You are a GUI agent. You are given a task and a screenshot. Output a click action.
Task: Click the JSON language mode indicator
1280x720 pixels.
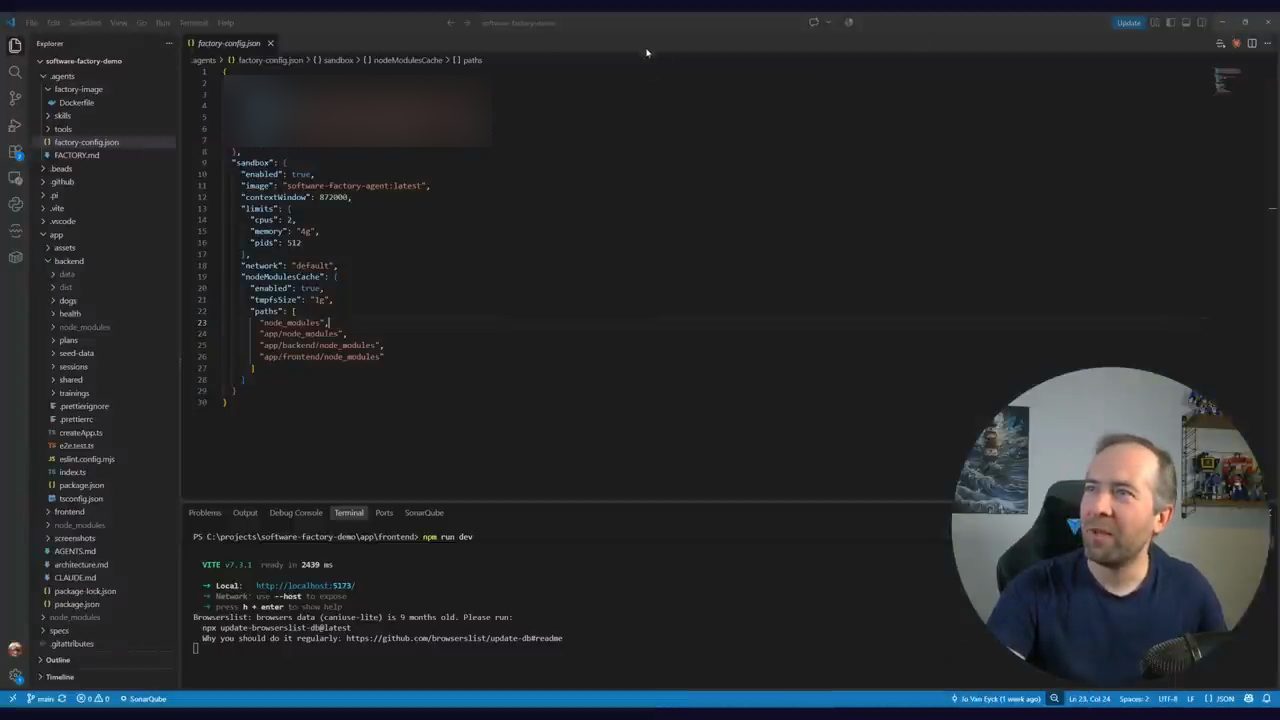point(1219,698)
